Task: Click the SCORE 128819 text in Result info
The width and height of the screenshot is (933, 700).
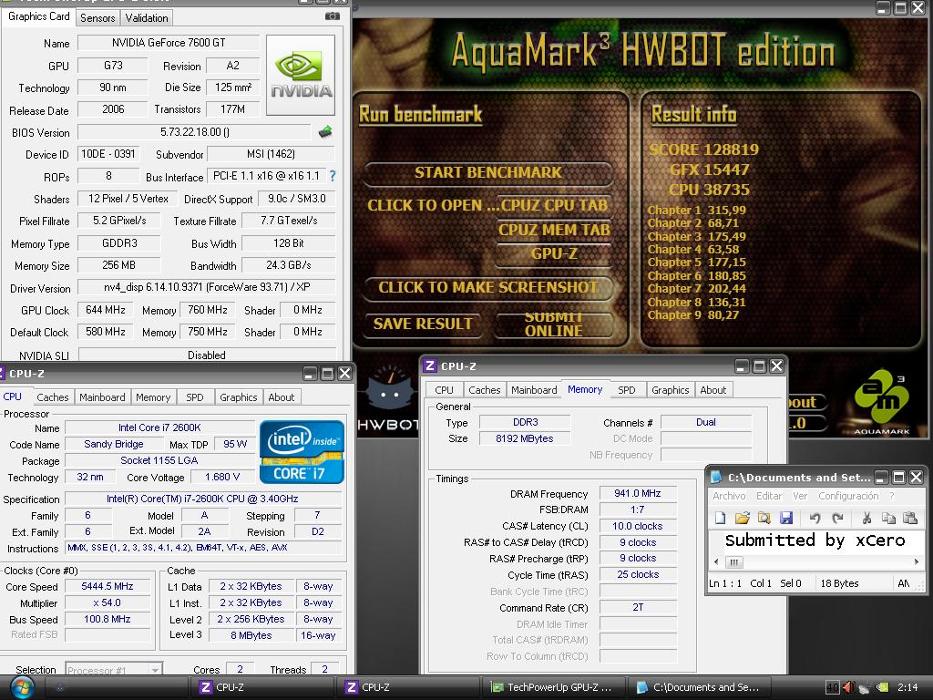Action: pyautogui.click(x=704, y=149)
